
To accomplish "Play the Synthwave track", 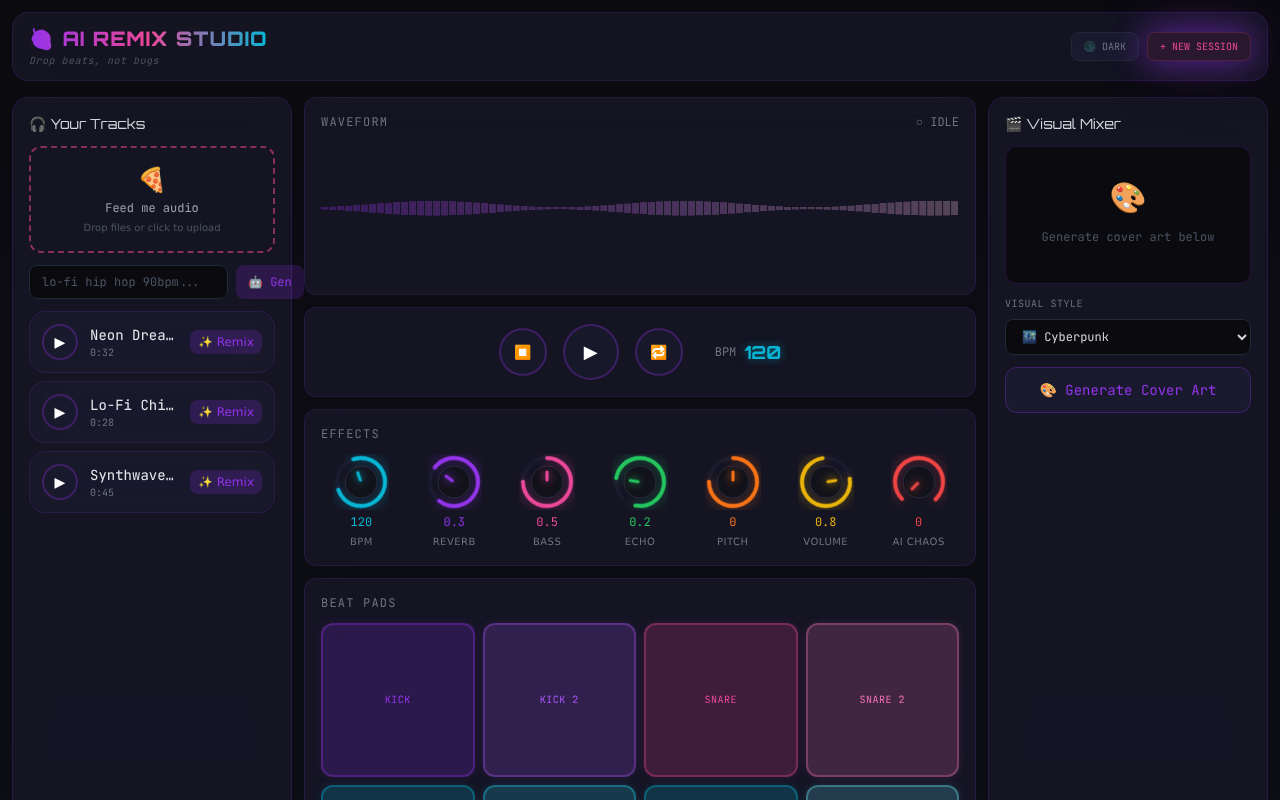I will (60, 482).
